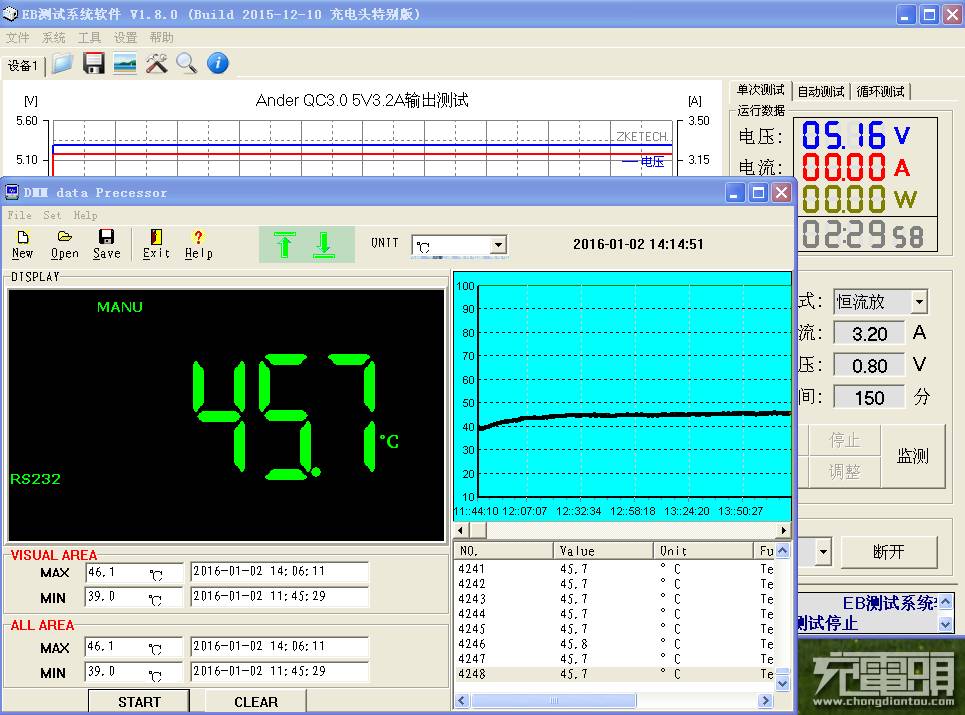Open the 文件 menu in EB software
This screenshot has width=965, height=715.
point(18,38)
